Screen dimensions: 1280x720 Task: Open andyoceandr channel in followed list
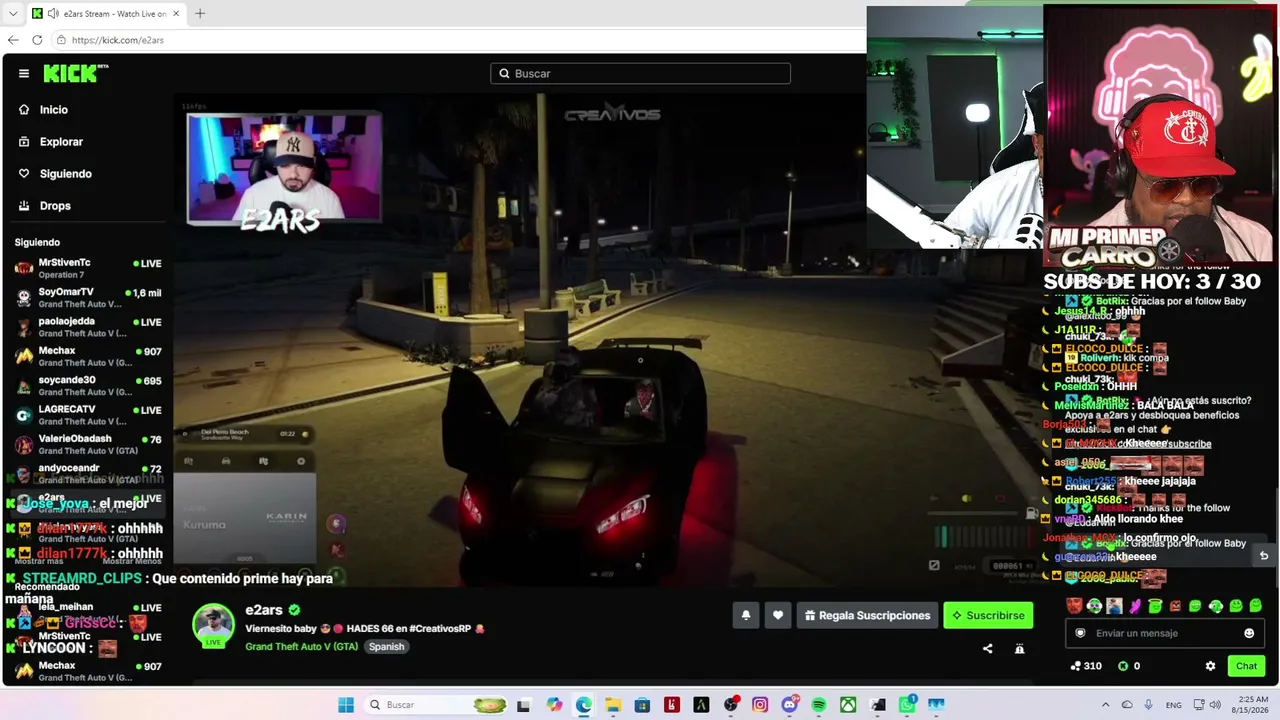pos(88,473)
